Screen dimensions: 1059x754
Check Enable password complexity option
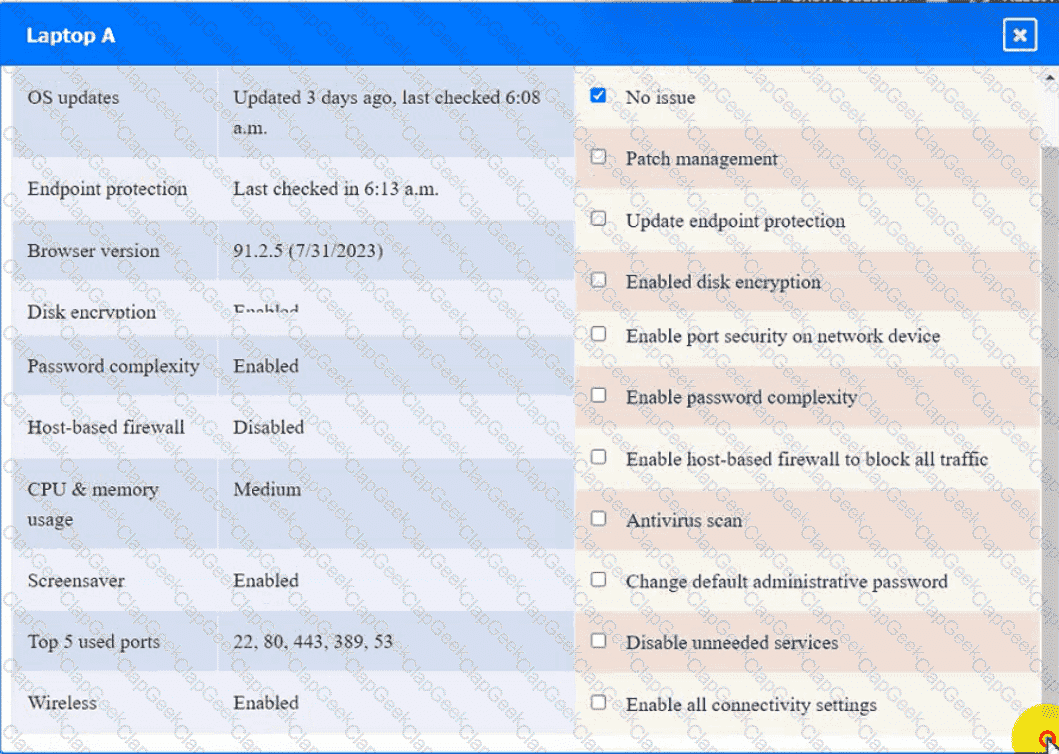598,396
